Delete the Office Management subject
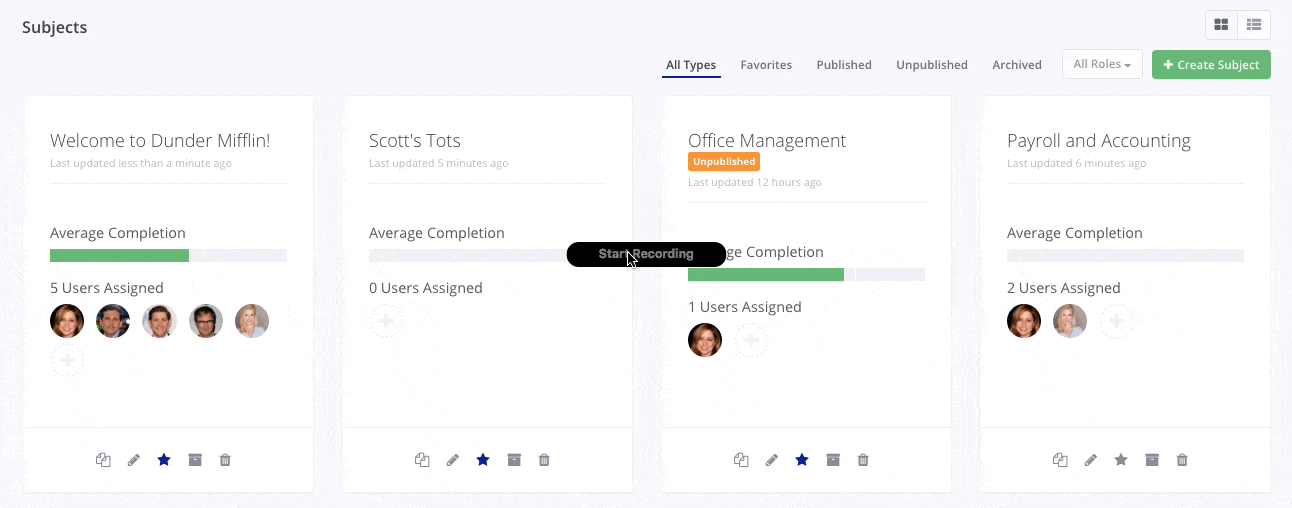 [x=863, y=460]
